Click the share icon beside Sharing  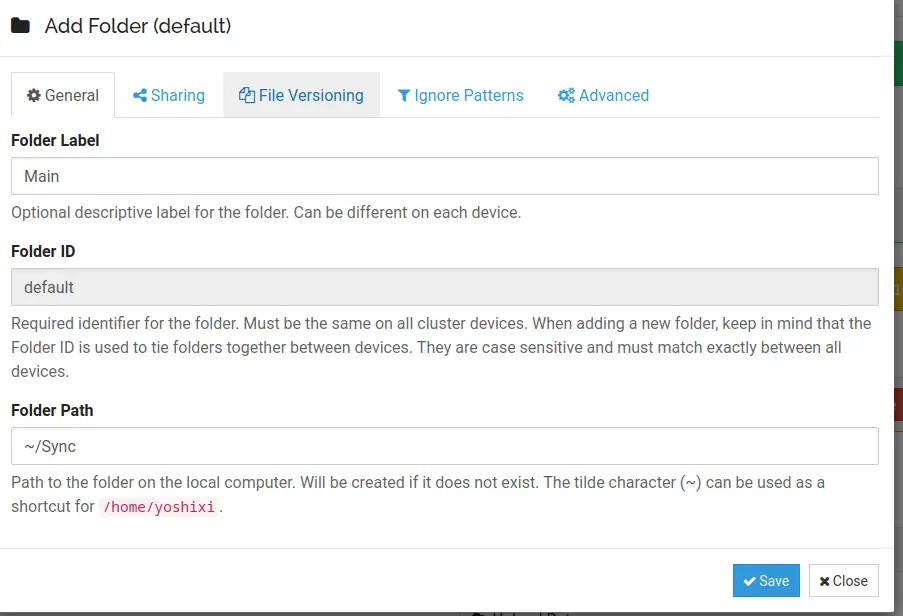point(140,96)
